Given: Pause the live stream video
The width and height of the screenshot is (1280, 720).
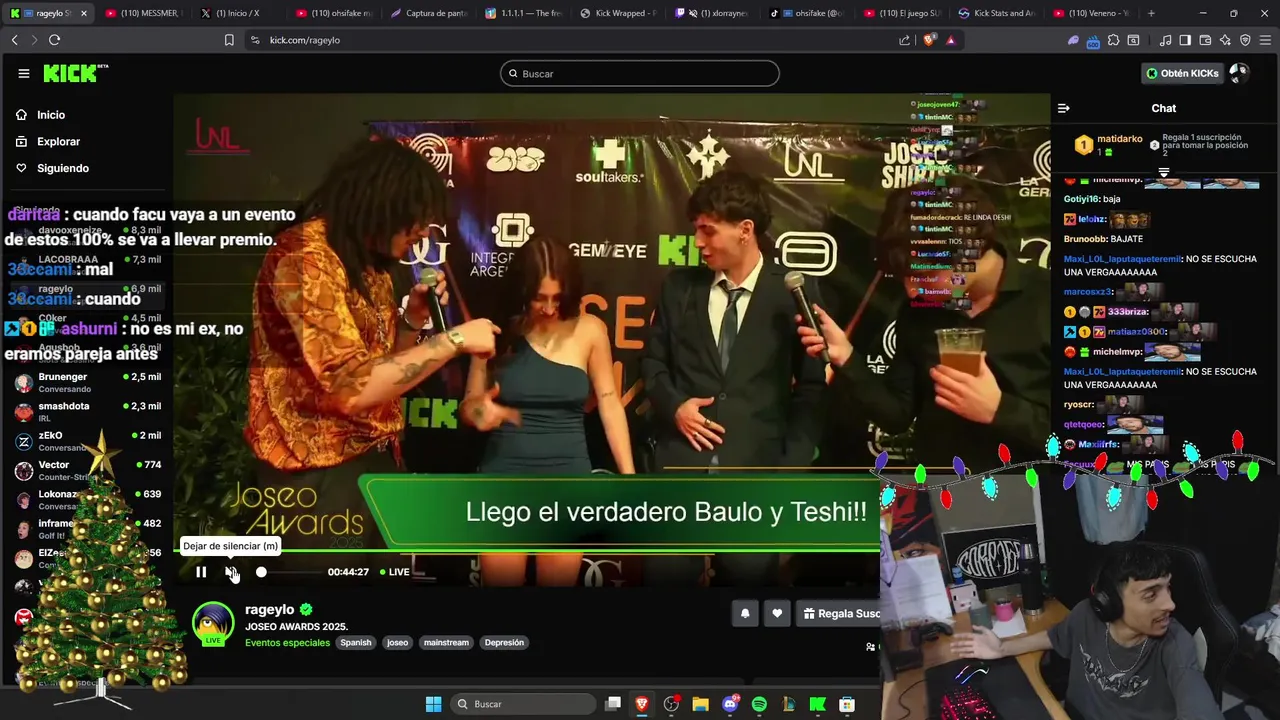Looking at the screenshot, I should (201, 572).
